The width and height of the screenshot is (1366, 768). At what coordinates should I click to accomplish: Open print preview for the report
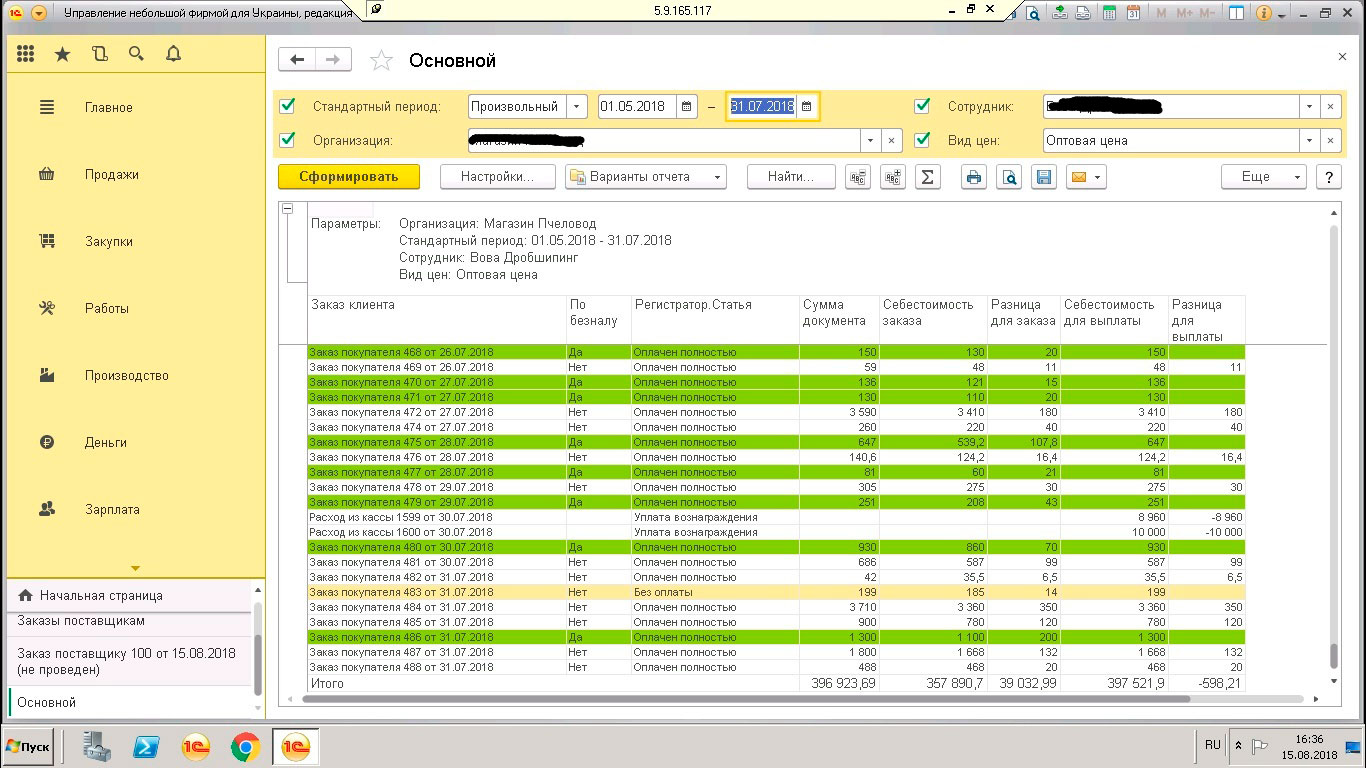[x=1009, y=177]
